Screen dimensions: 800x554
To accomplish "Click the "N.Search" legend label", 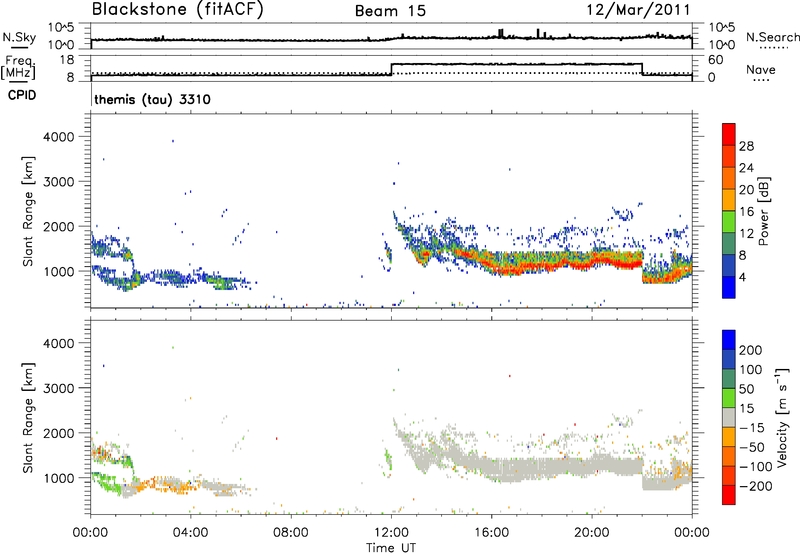I will pyautogui.click(x=772, y=37).
